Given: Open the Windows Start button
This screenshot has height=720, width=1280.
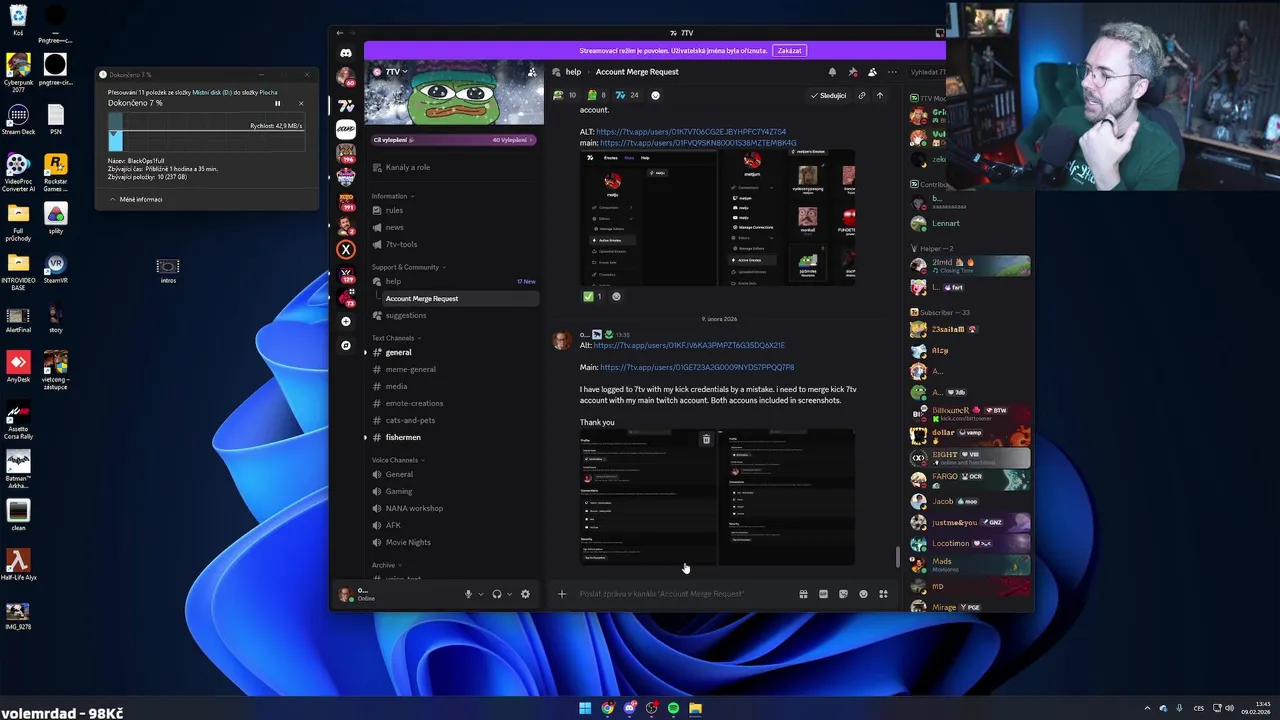Looking at the screenshot, I should click(x=585, y=708).
